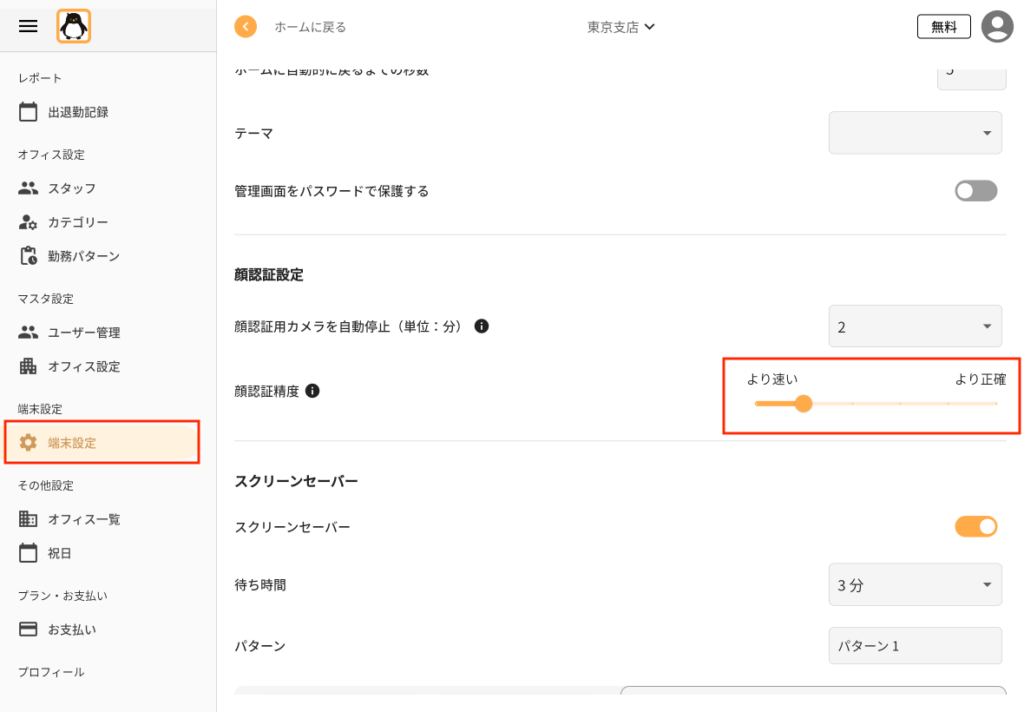Open the 待ち時間 dropdown showing 3 分

click(x=915, y=585)
